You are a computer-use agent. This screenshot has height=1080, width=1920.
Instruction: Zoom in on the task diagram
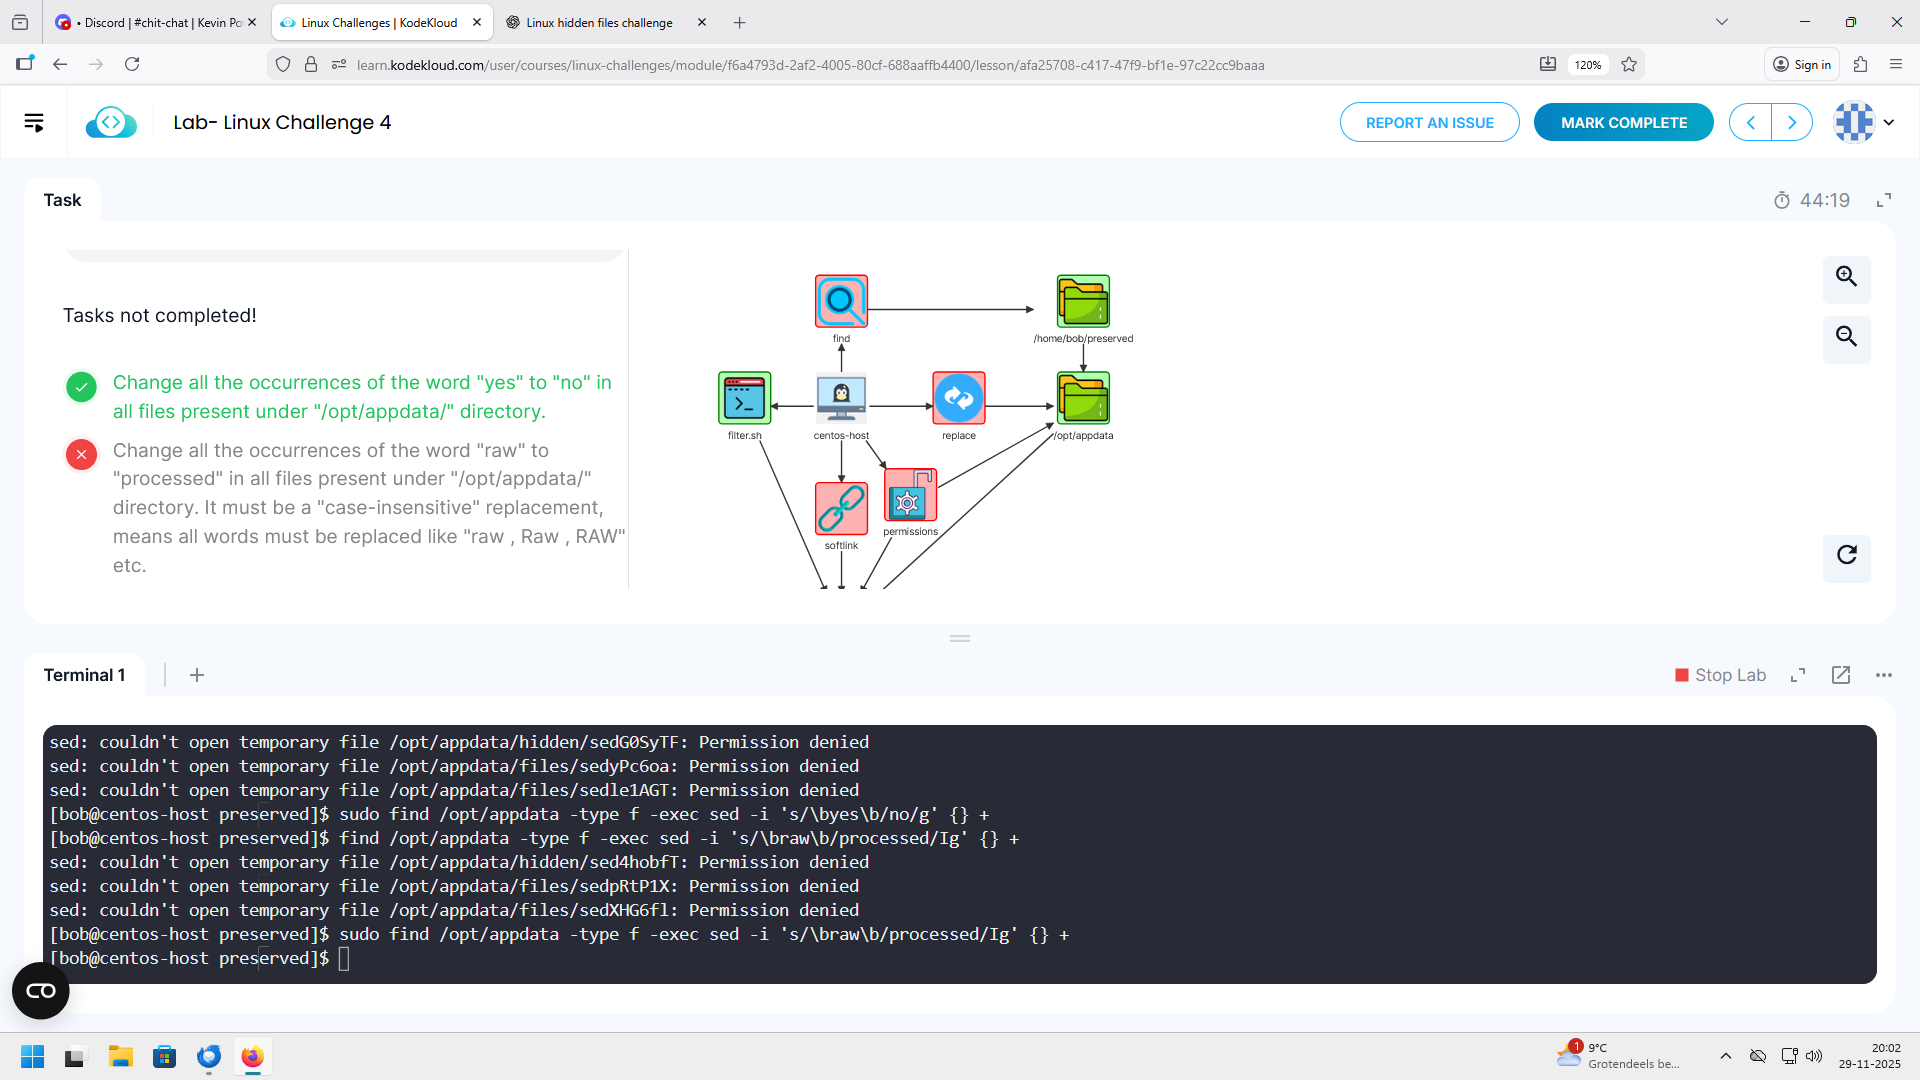click(1846, 277)
